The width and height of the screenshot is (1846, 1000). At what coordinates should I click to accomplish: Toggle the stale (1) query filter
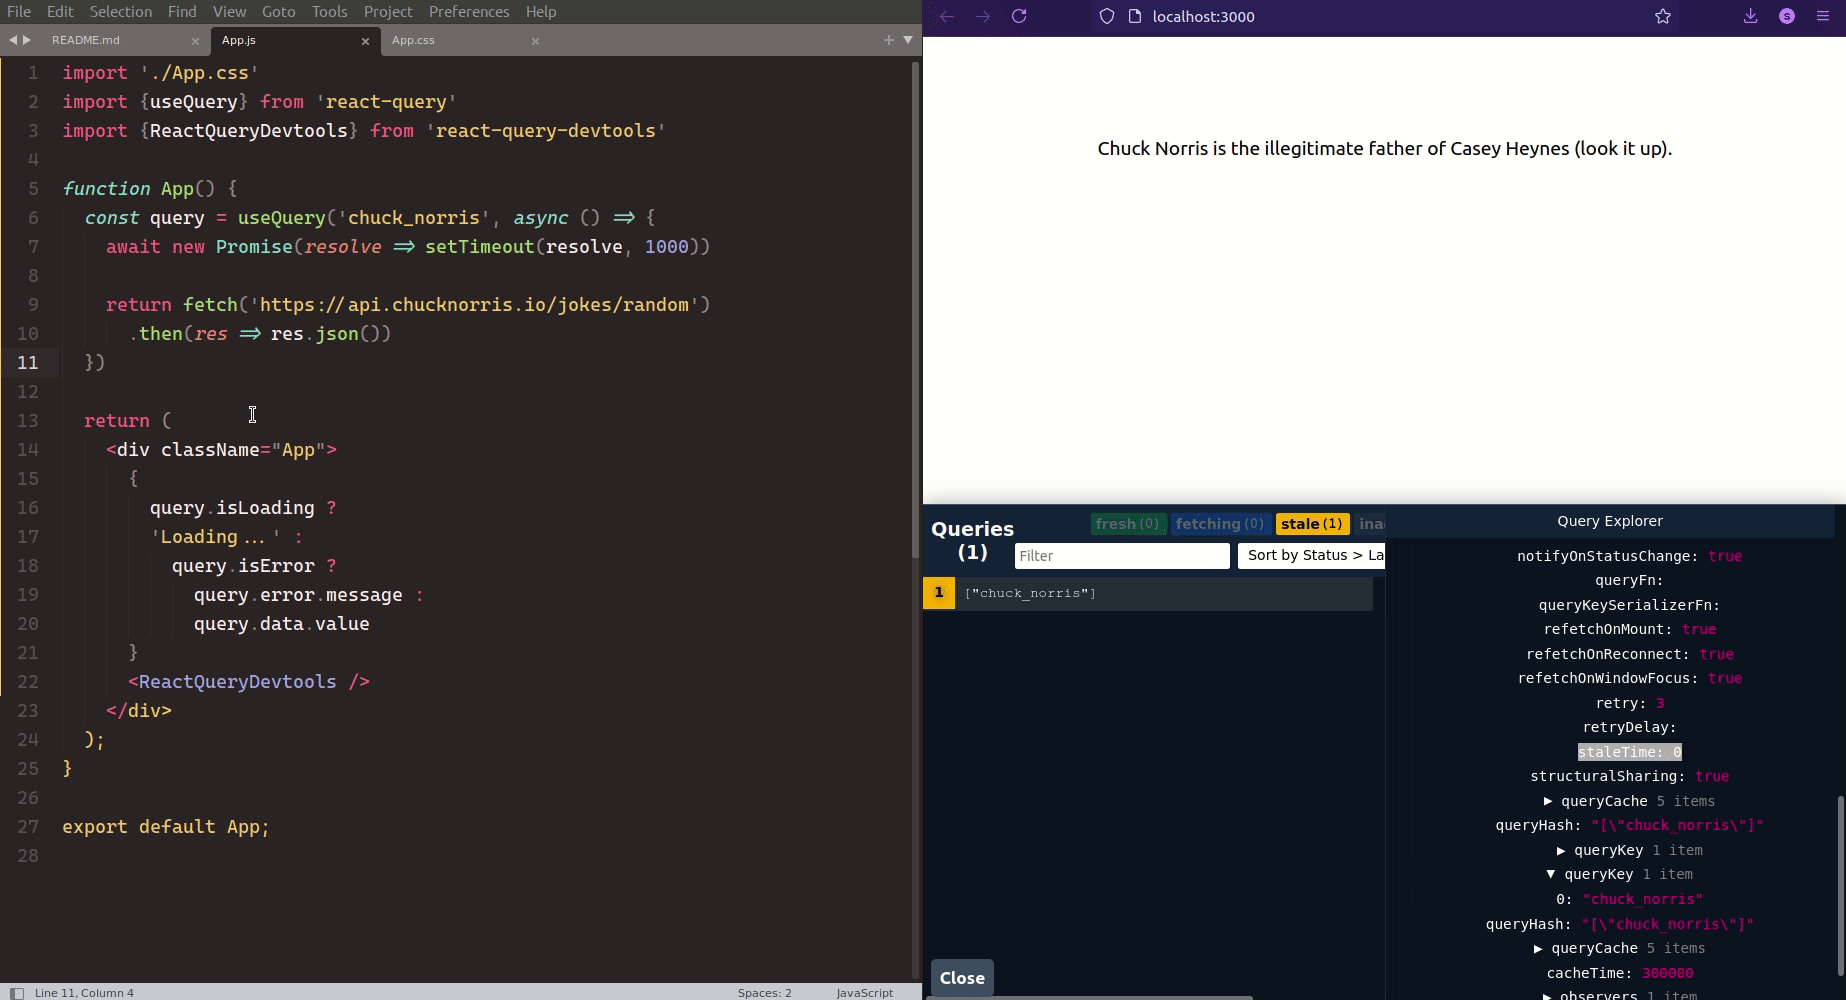pos(1312,523)
